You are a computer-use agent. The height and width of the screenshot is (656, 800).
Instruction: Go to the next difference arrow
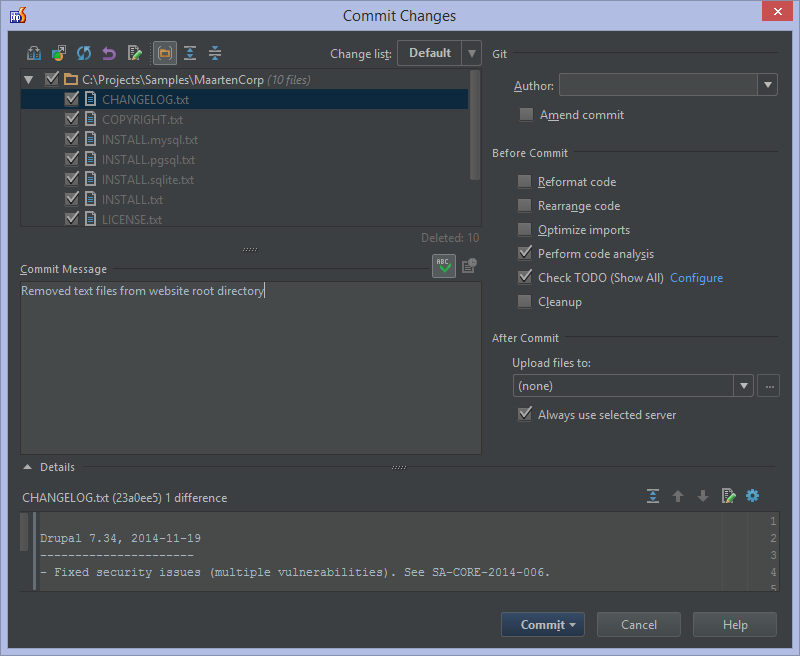[x=703, y=496]
